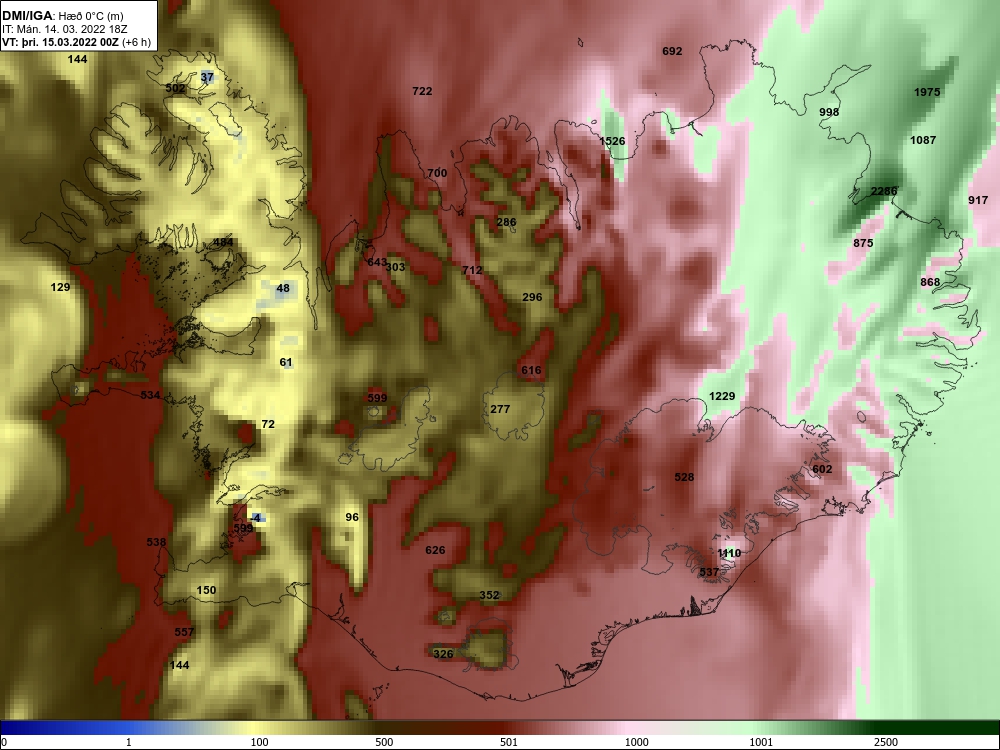Click the map value 296
The image size is (1000, 750).
point(532,297)
